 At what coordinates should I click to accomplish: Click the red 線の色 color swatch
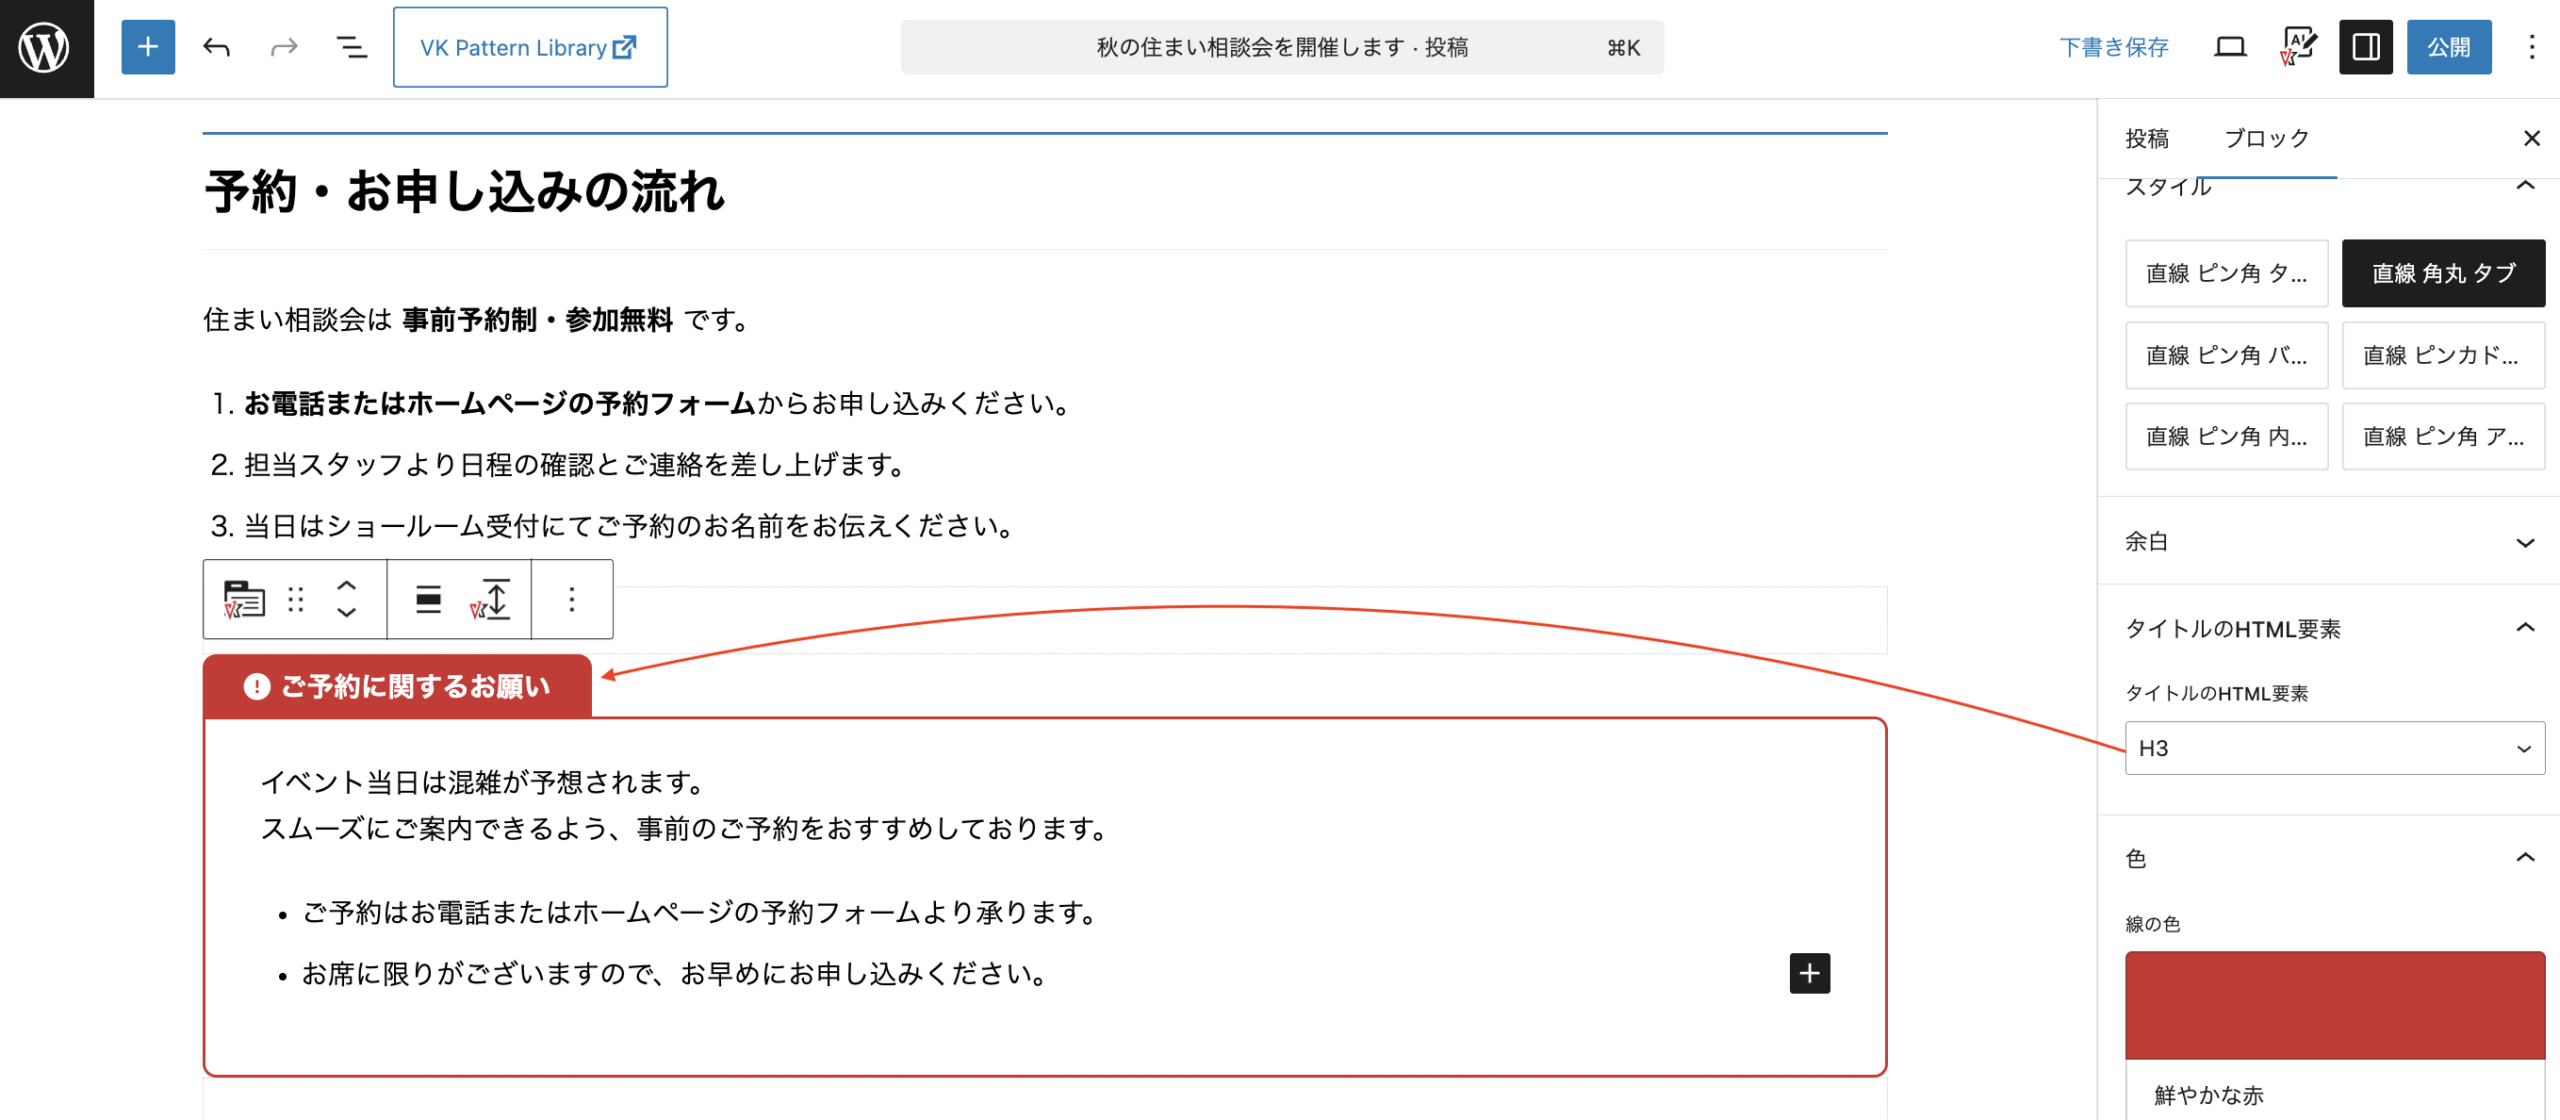[x=2334, y=1005]
